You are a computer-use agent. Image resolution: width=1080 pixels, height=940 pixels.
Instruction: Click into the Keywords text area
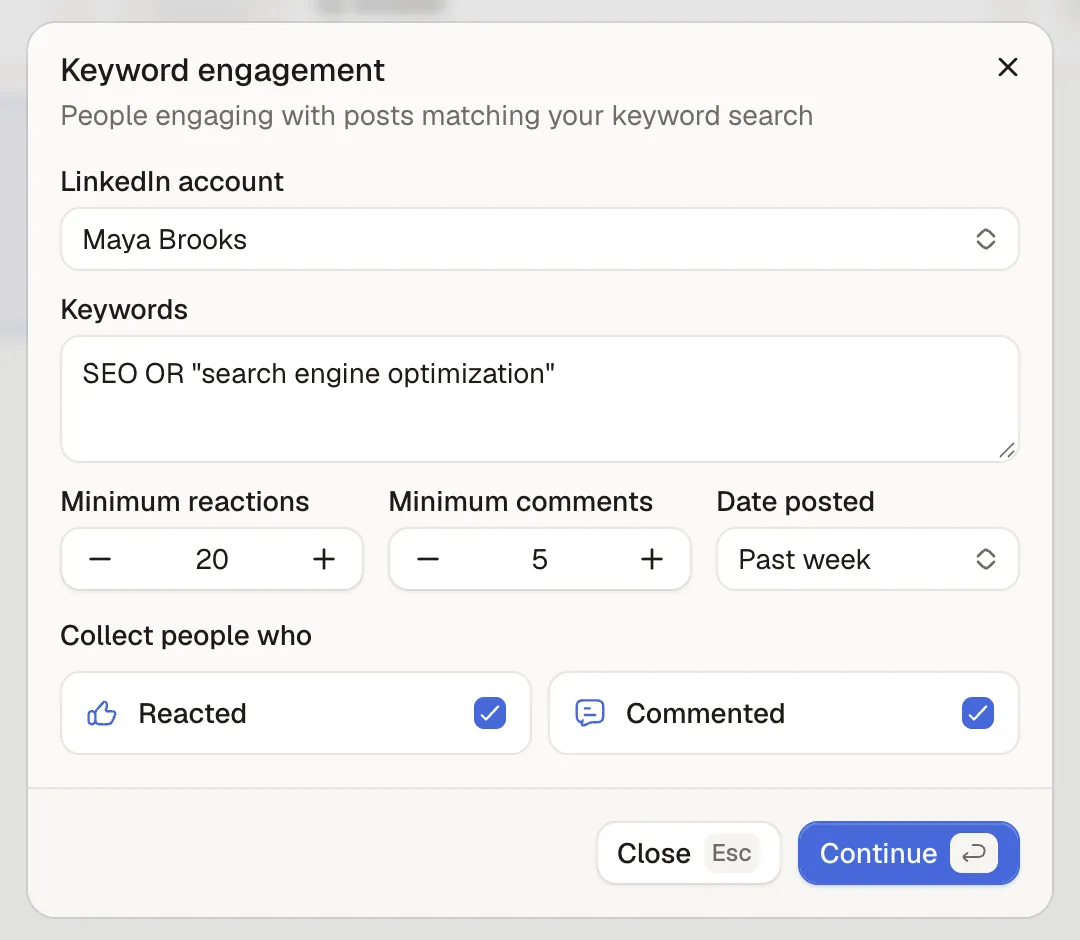[x=539, y=399]
